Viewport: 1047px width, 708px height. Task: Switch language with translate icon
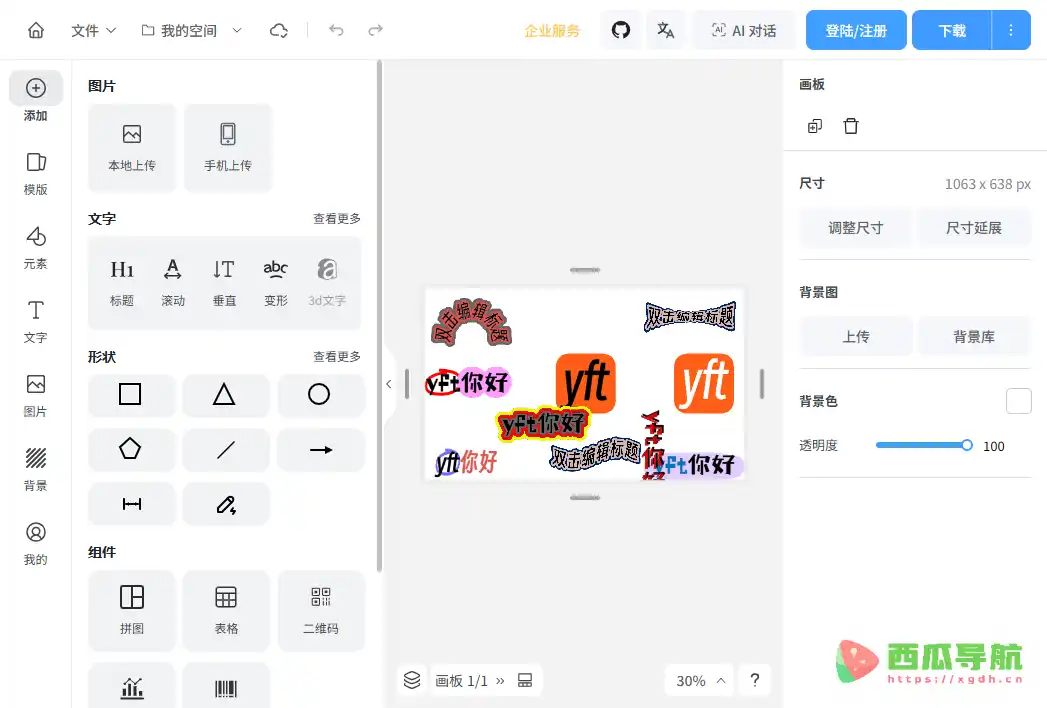(x=666, y=30)
